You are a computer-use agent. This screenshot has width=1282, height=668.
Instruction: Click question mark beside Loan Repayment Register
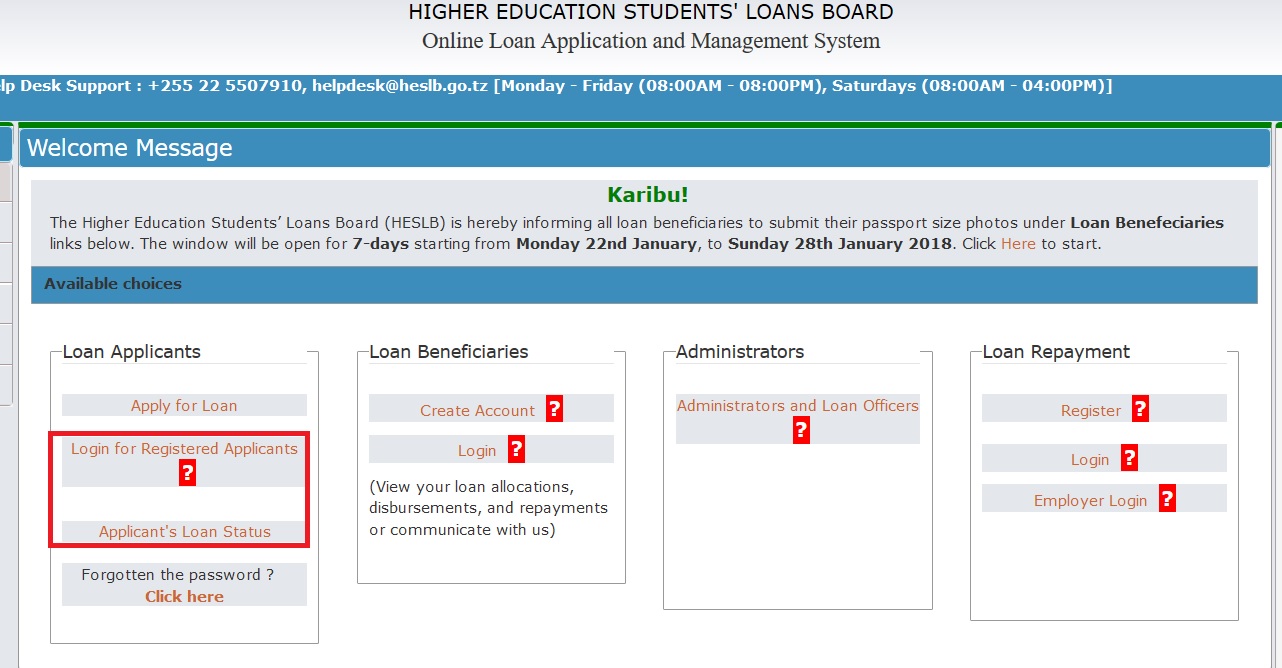pos(1140,409)
